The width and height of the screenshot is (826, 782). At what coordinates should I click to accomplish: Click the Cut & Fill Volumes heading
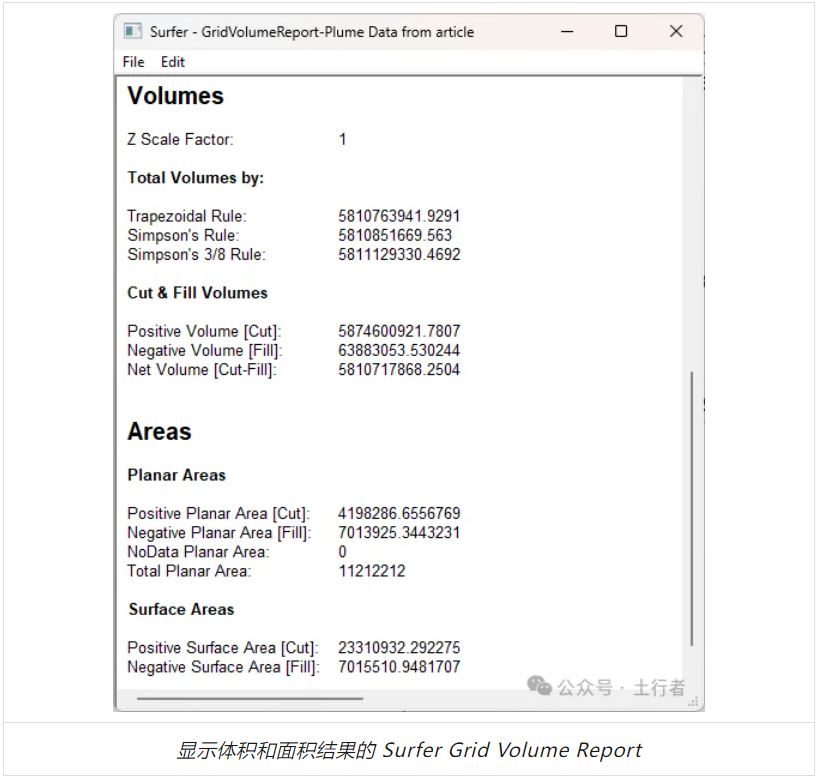[x=198, y=293]
